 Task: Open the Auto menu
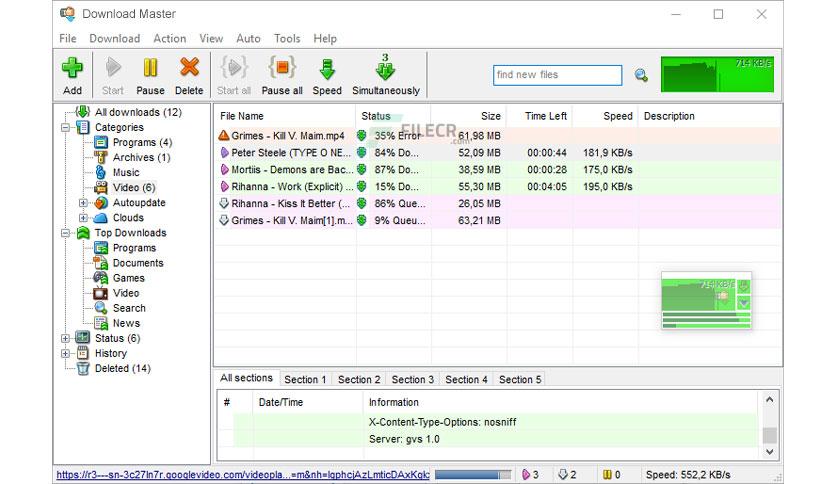[248, 38]
